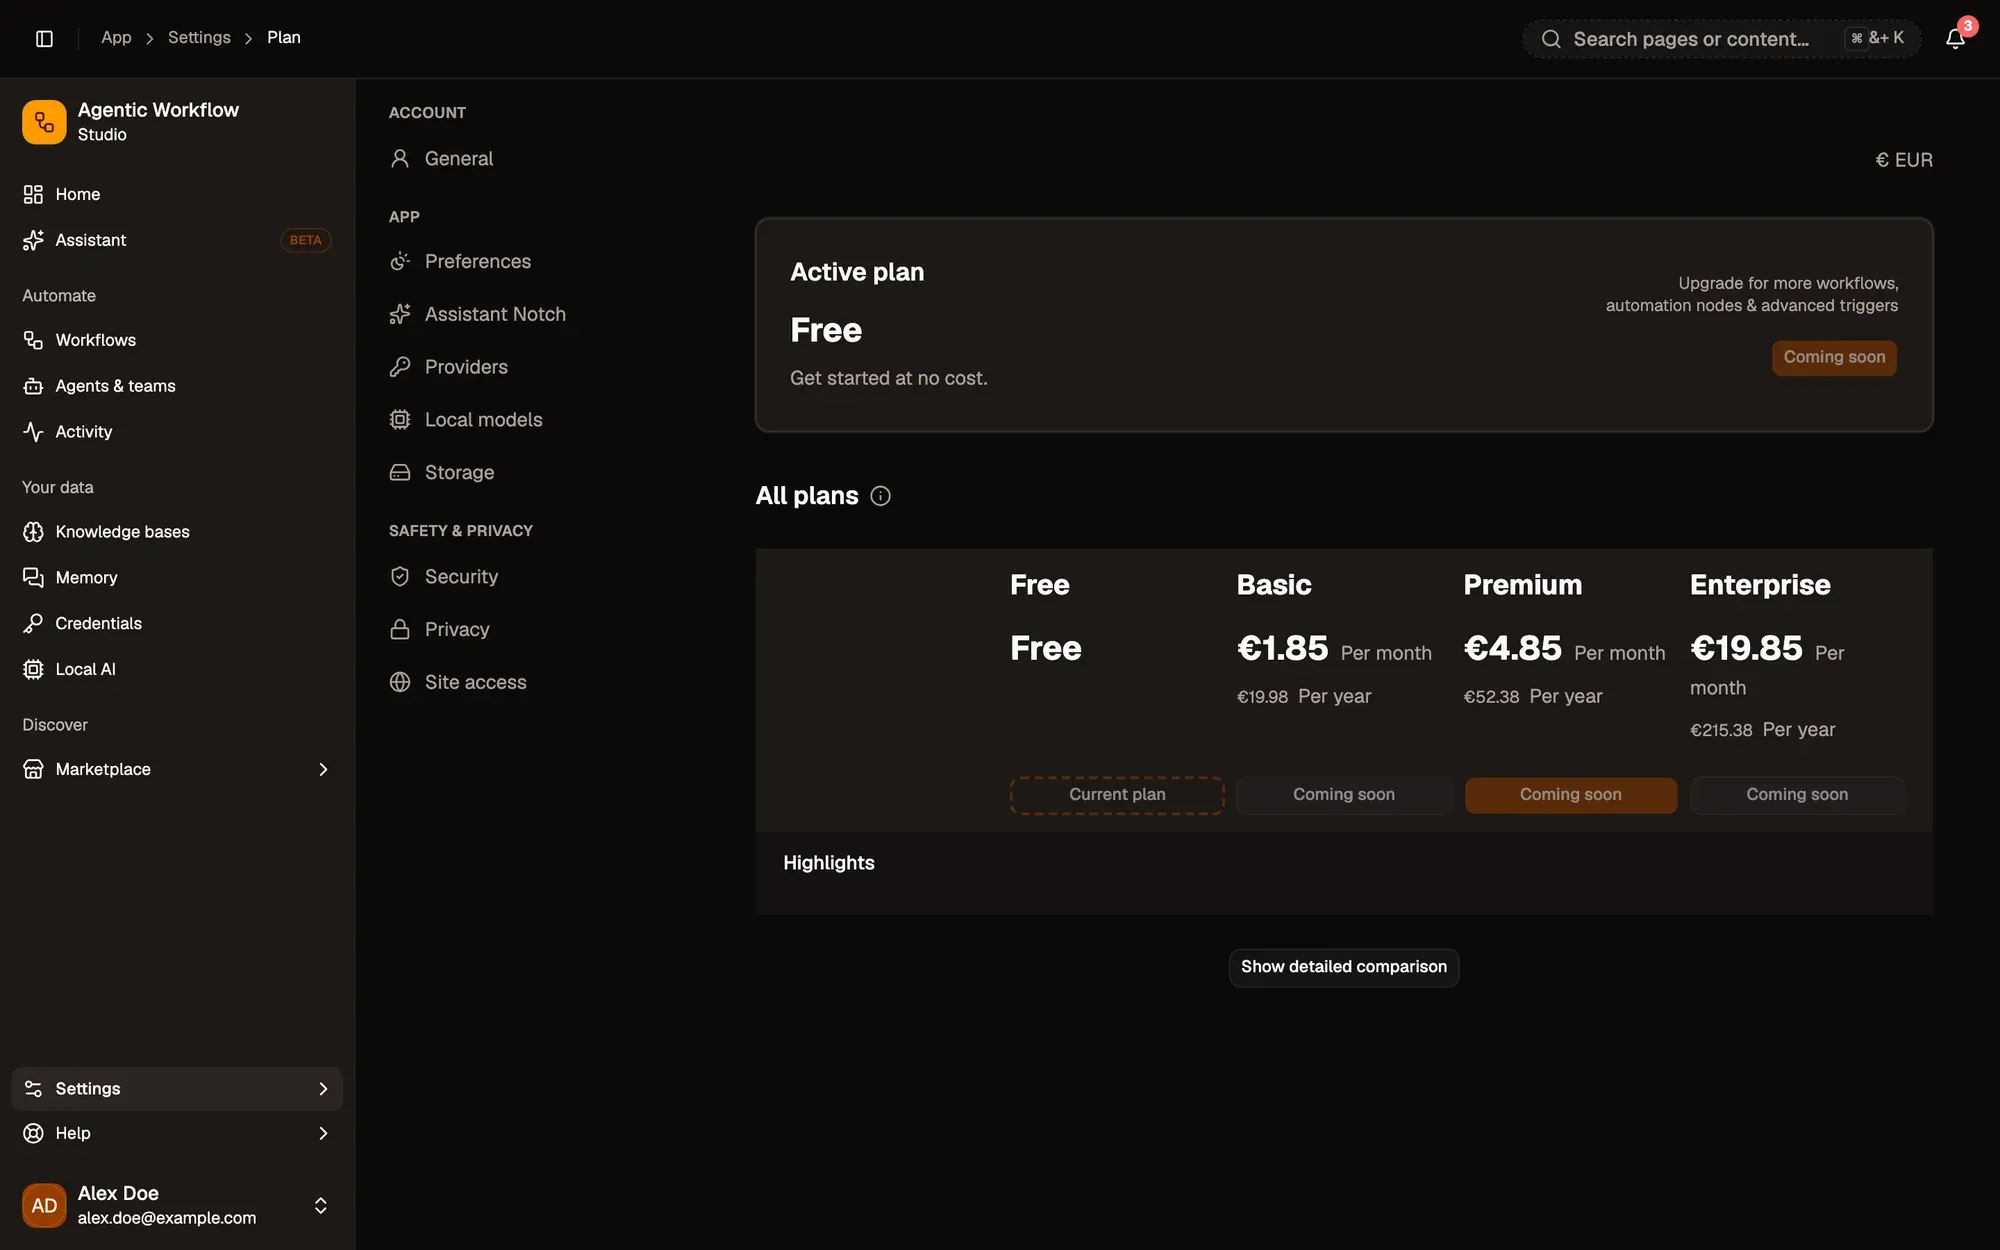Click the Basic plan column heading
Image resolution: width=2000 pixels, height=1250 pixels.
pos(1274,585)
